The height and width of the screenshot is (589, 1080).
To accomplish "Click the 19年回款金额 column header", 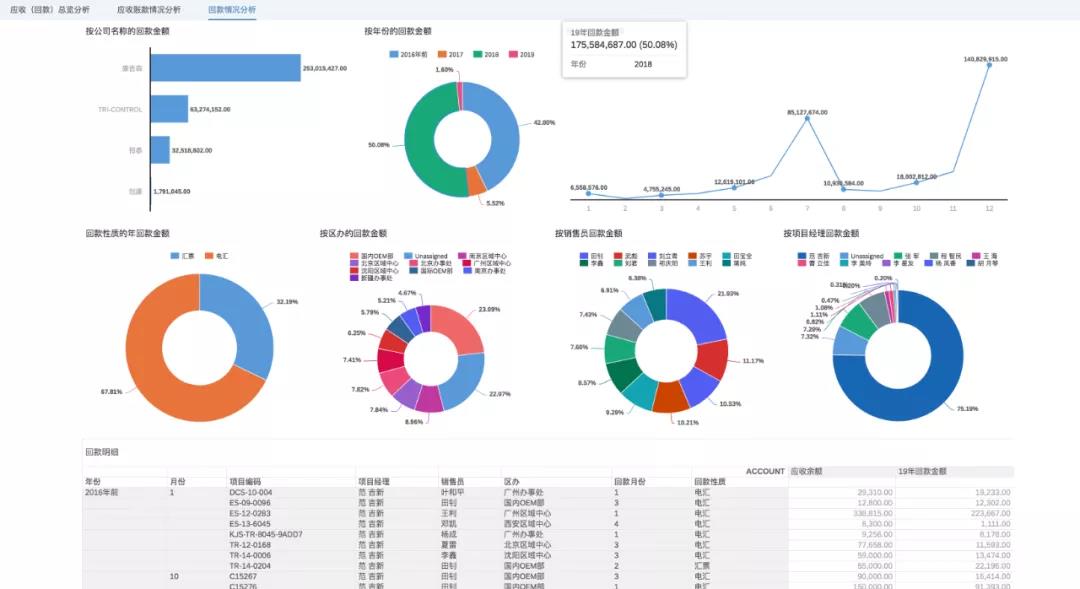I will 922,470.
